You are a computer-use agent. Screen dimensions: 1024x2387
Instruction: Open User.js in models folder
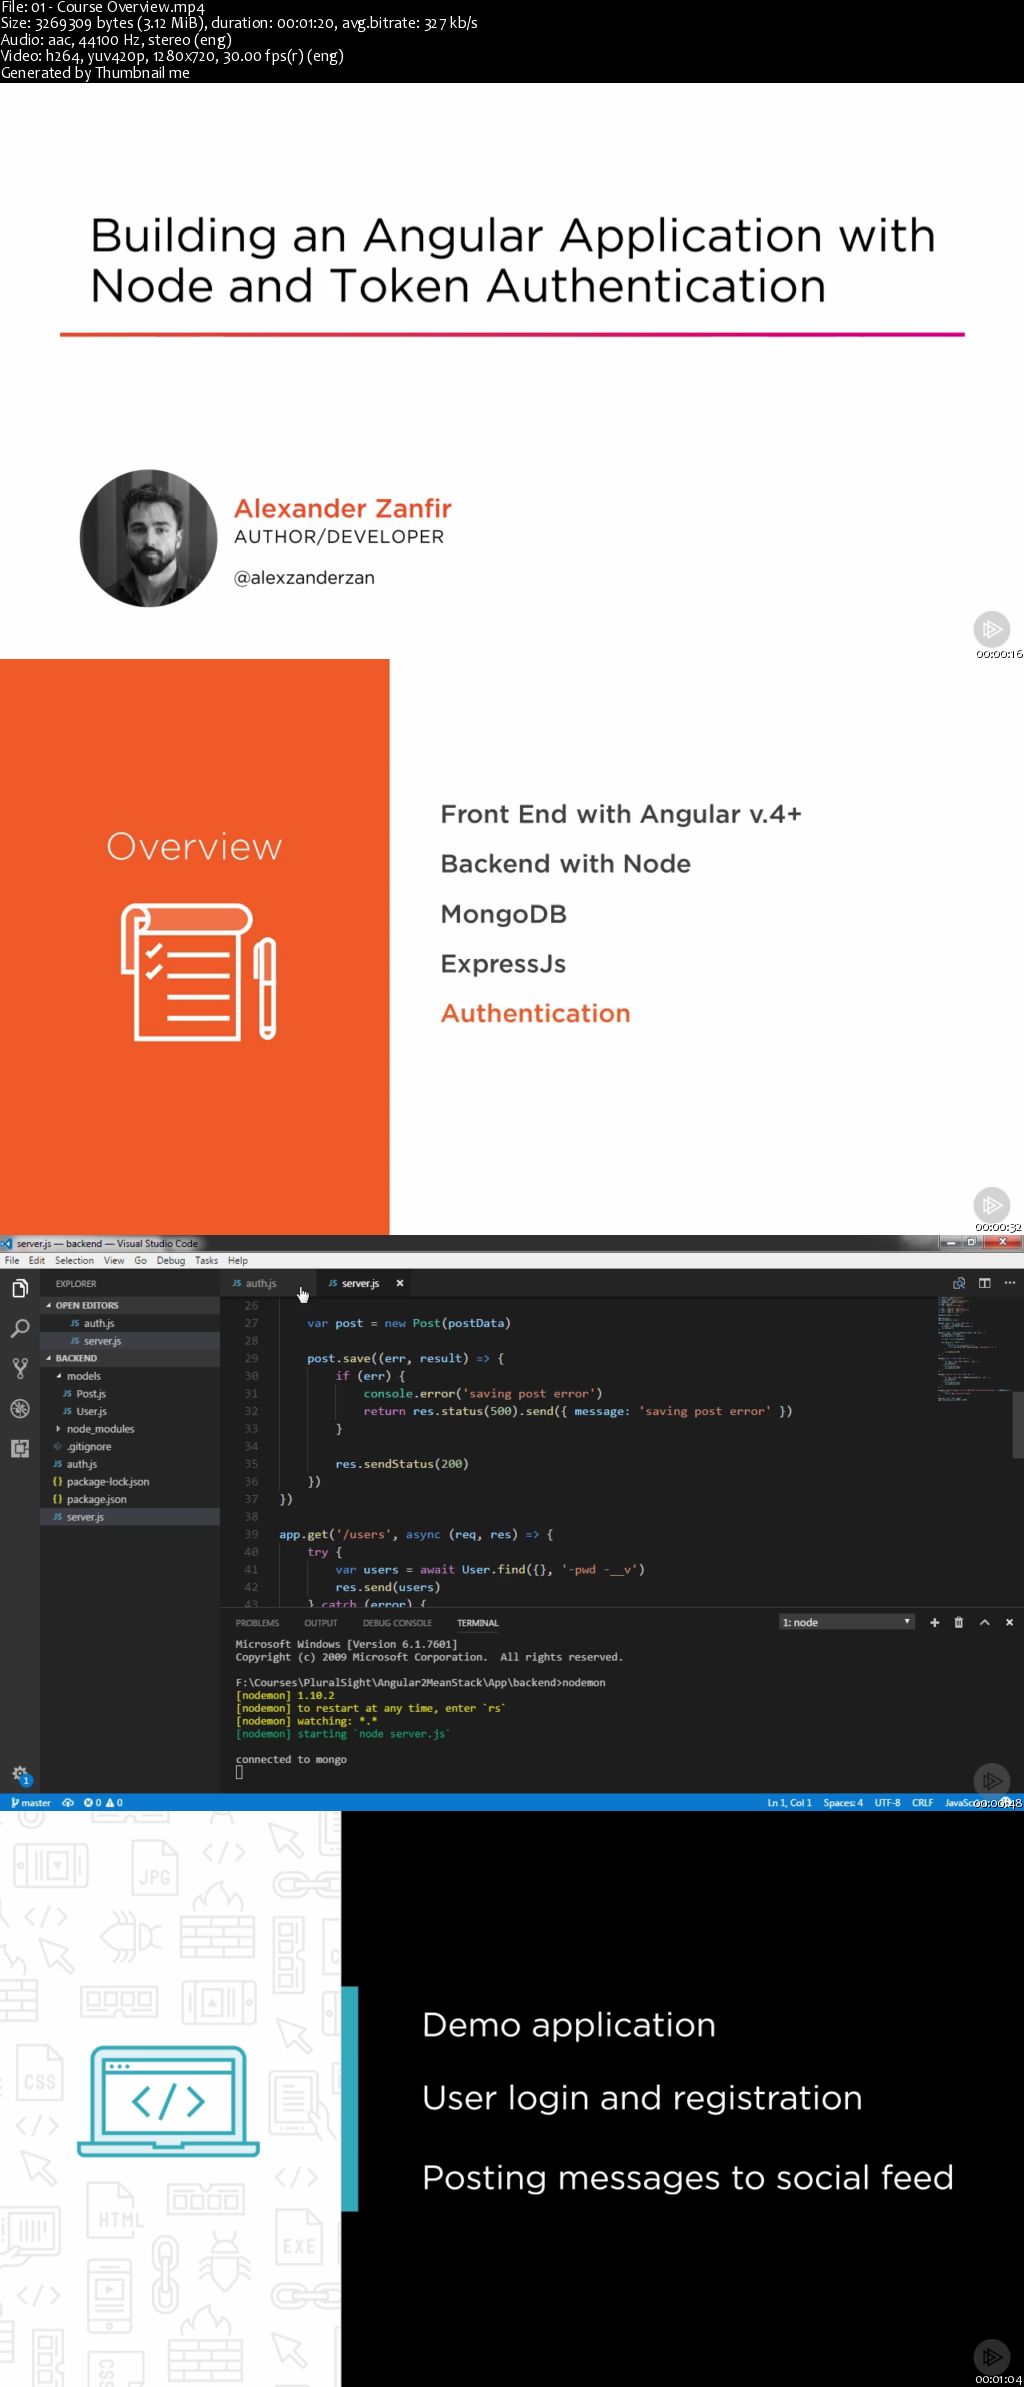point(130,1411)
